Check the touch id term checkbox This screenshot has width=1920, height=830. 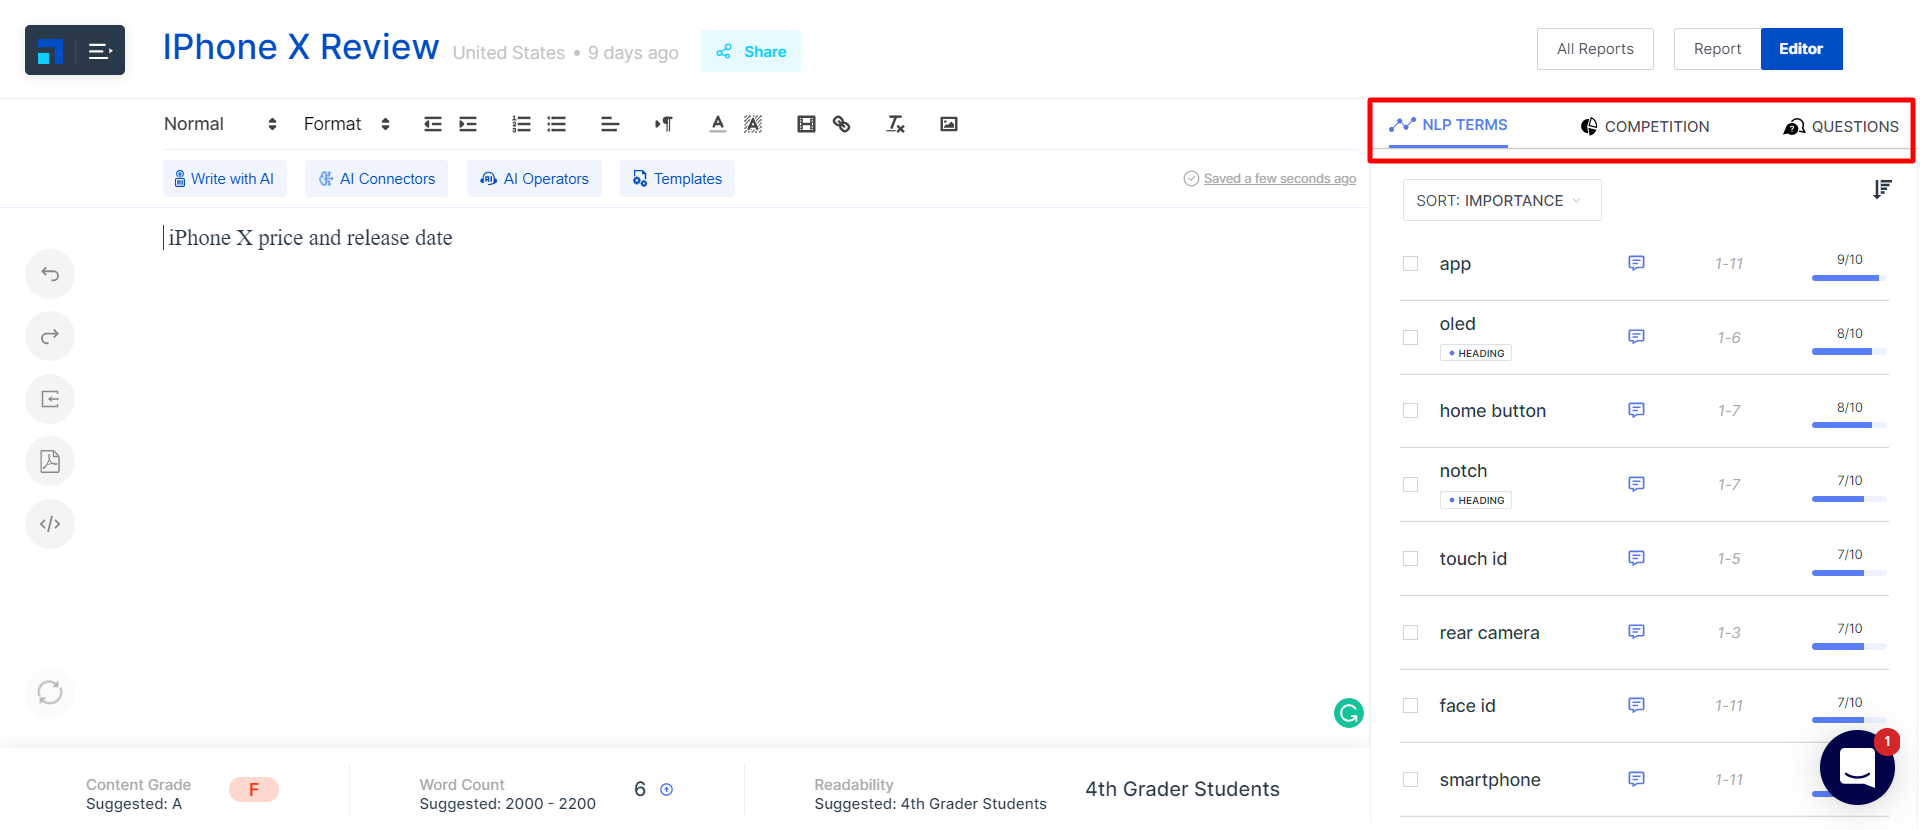tap(1410, 559)
